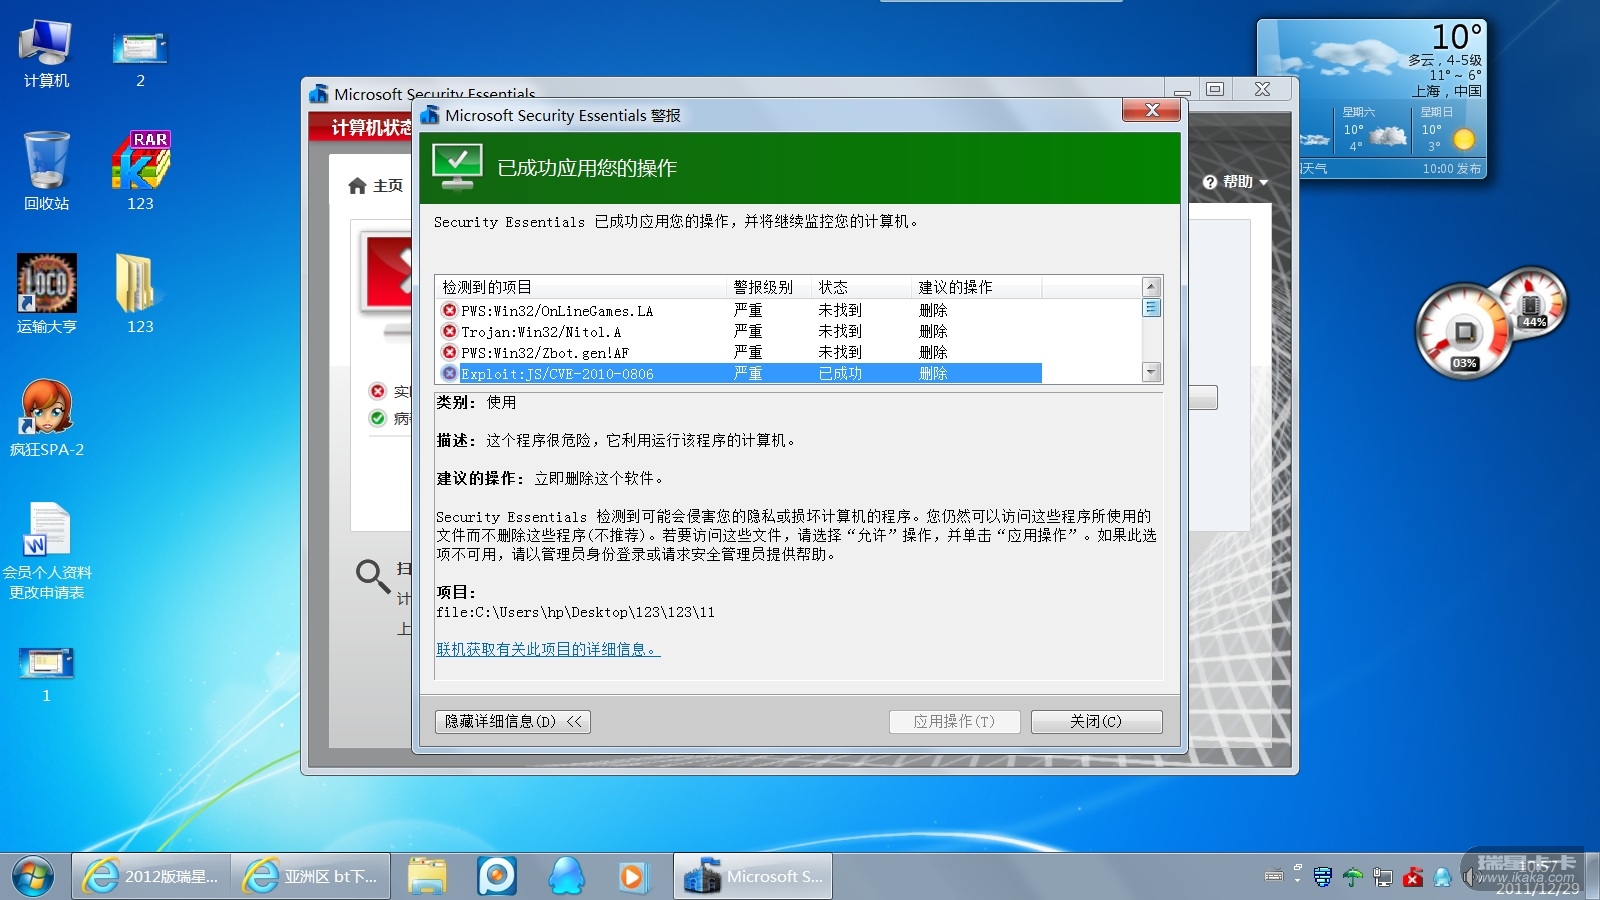
Task: Click the network connection tray icon
Action: [1383, 877]
